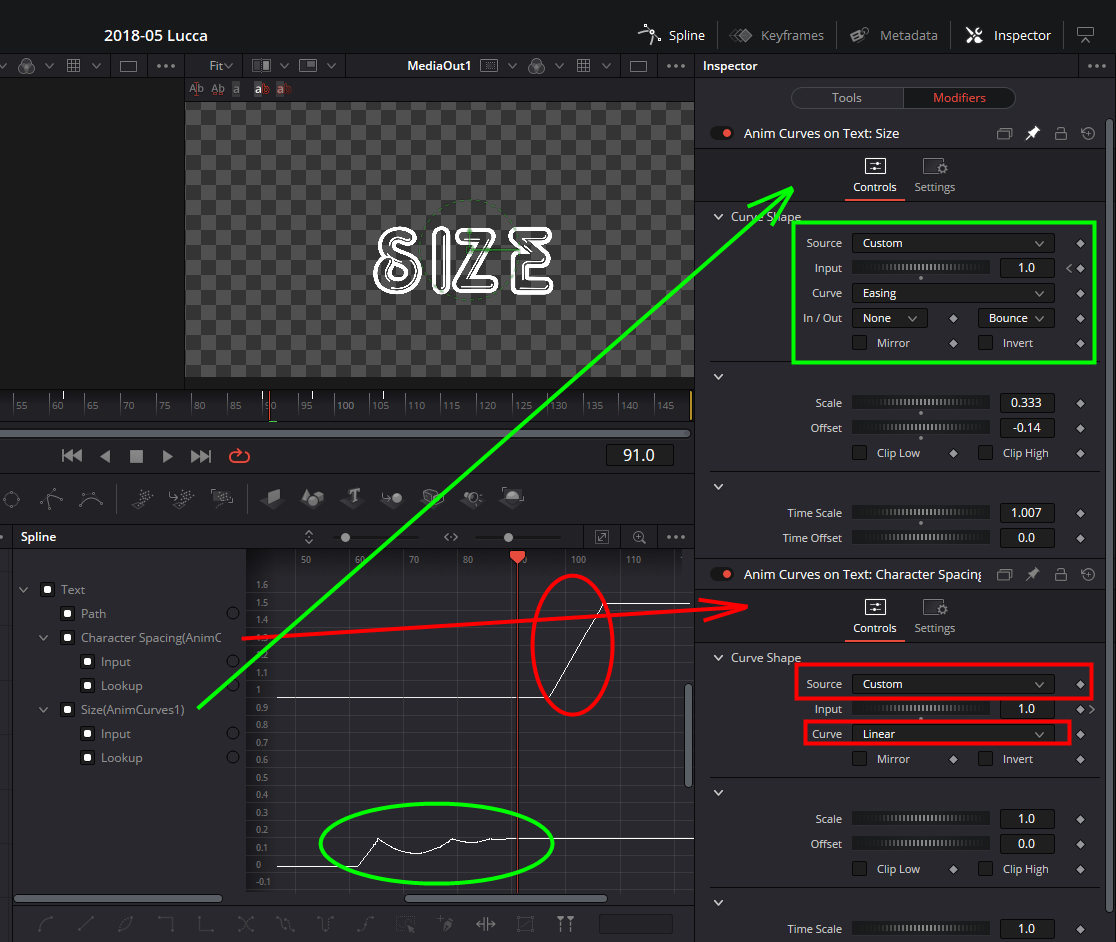Open the Out dropdown set to Bounce
Image resolution: width=1116 pixels, height=942 pixels.
[1016, 318]
